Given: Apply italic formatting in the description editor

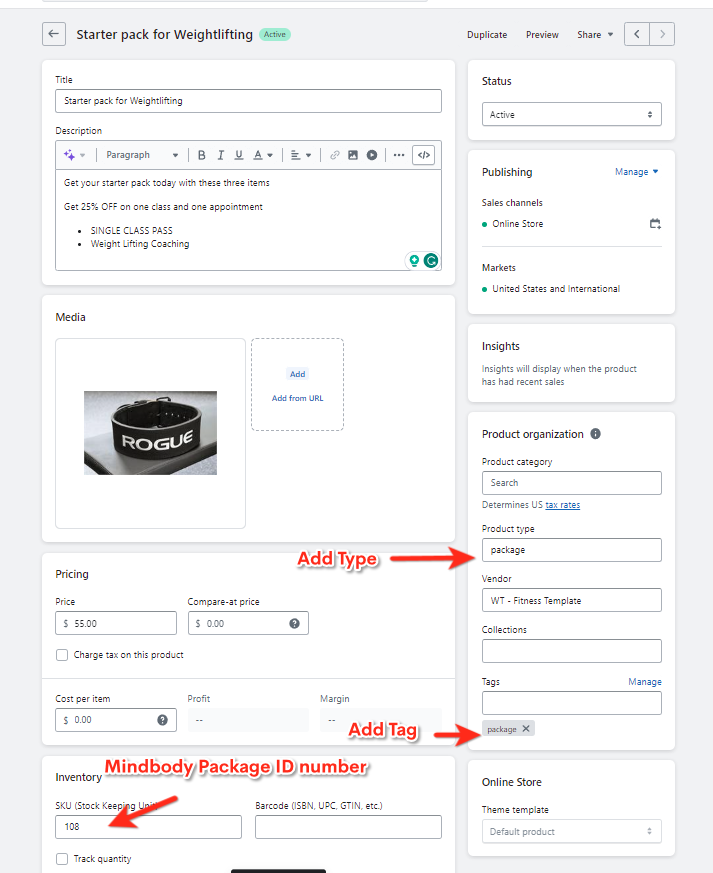Looking at the screenshot, I should 220,155.
